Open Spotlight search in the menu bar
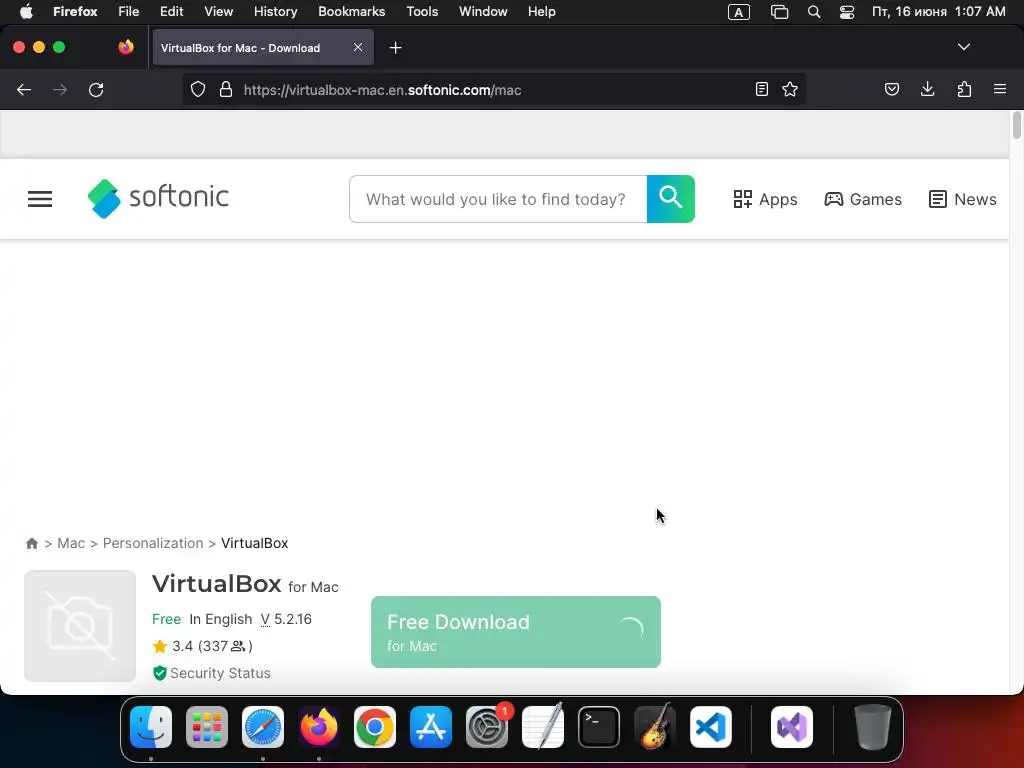The height and width of the screenshot is (768, 1024). [x=814, y=12]
